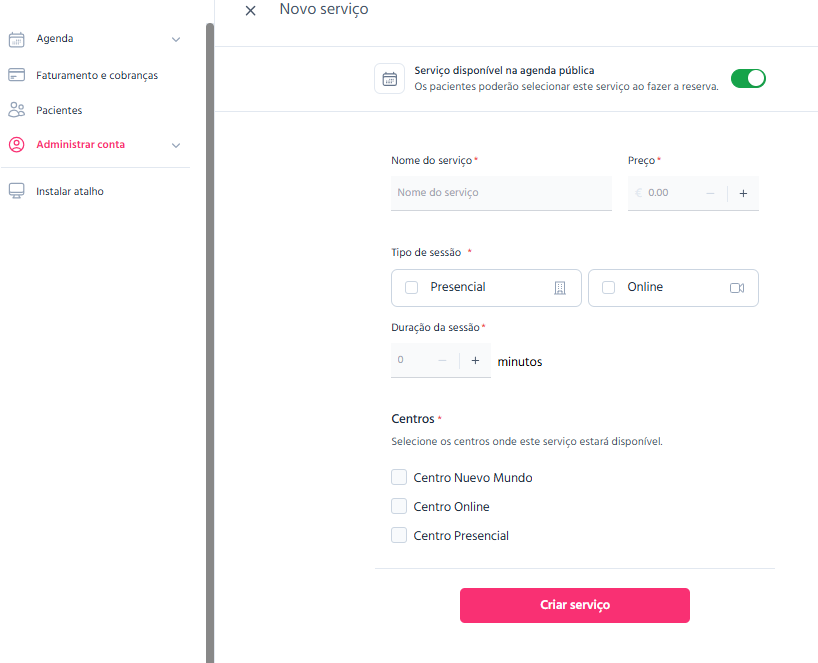Check the Presencial session type checkbox
This screenshot has height=663, width=818.
point(412,287)
